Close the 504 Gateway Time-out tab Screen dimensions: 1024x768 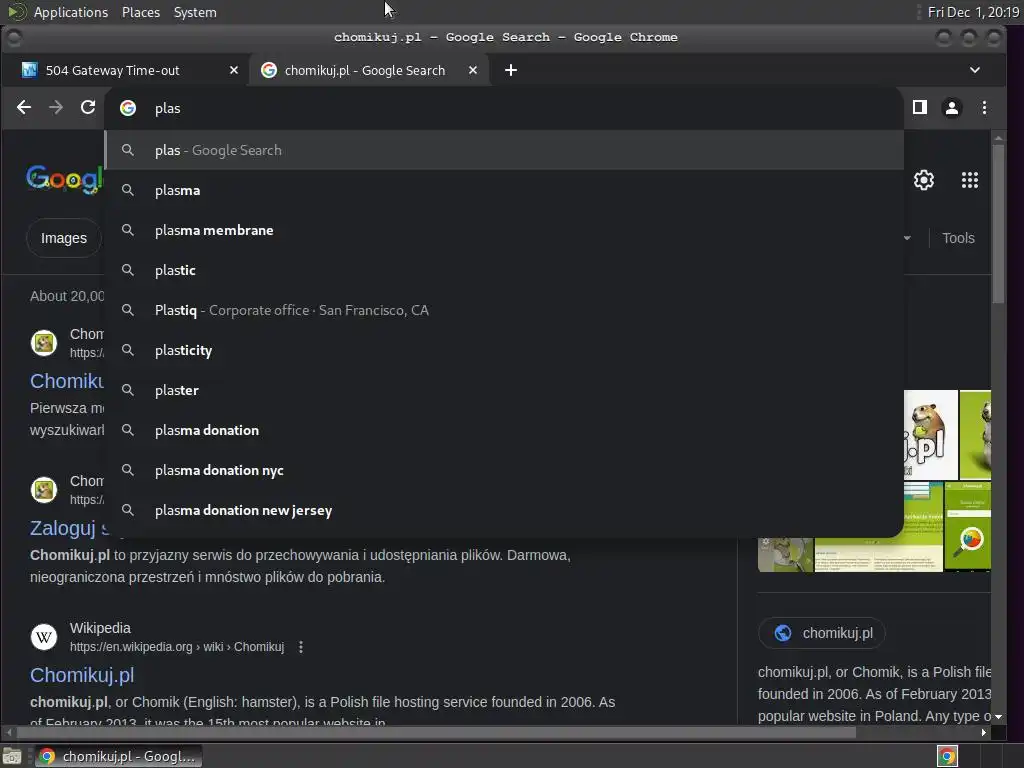point(234,70)
